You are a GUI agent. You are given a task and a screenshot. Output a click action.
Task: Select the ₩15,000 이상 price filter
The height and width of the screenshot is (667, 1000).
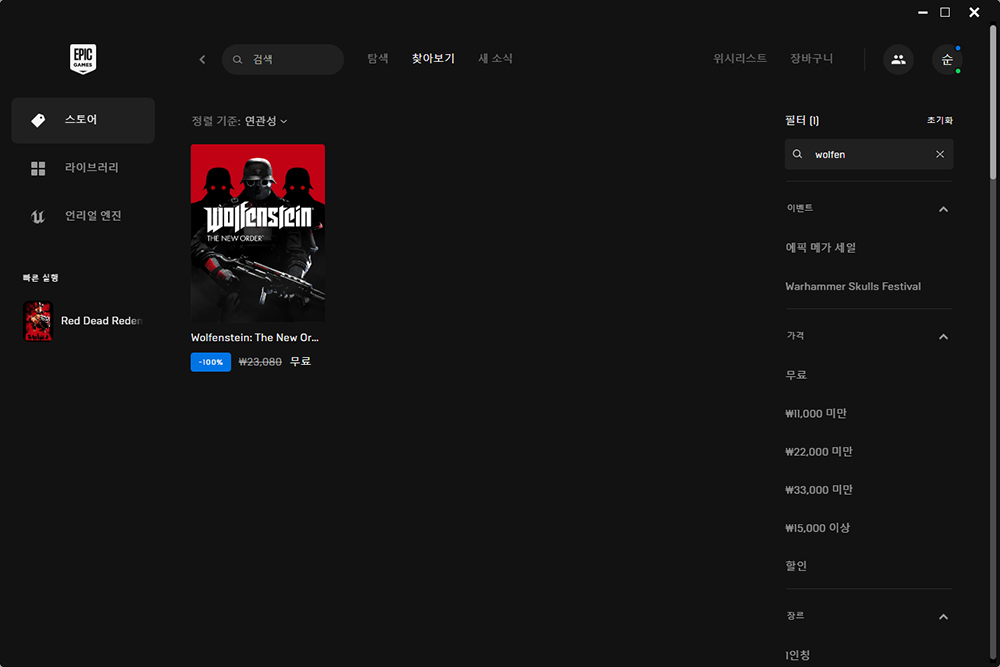[x=818, y=528]
